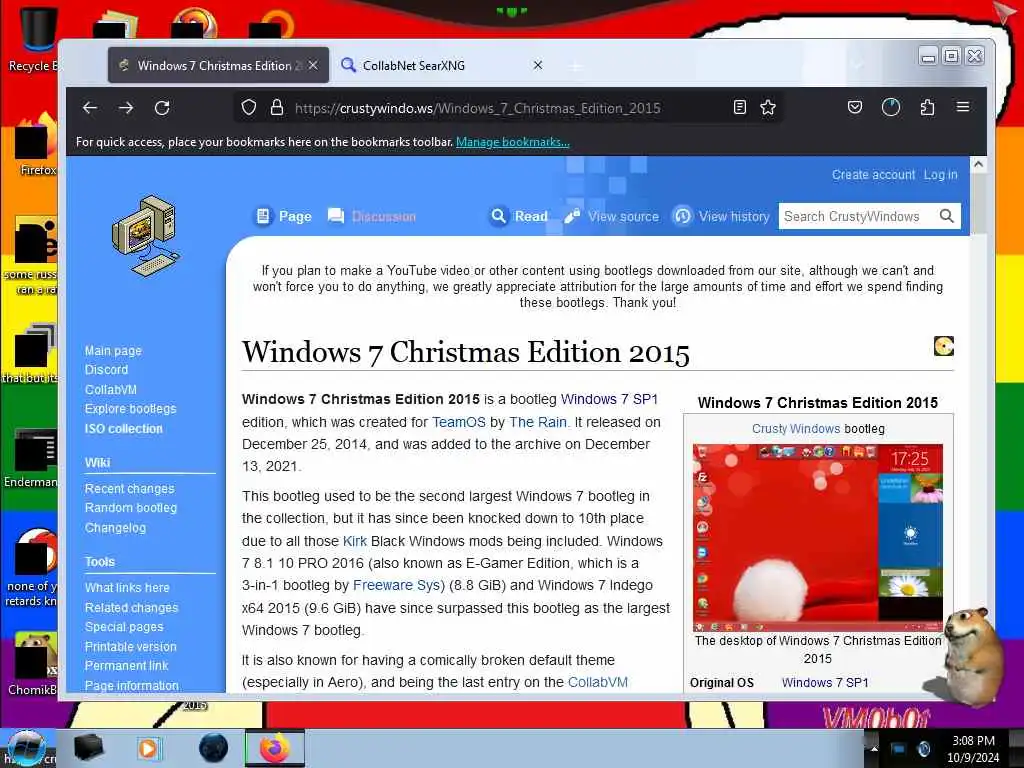Screen dimensions: 1024x768
Task: Open Manage bookmarks link
Action: click(x=513, y=142)
